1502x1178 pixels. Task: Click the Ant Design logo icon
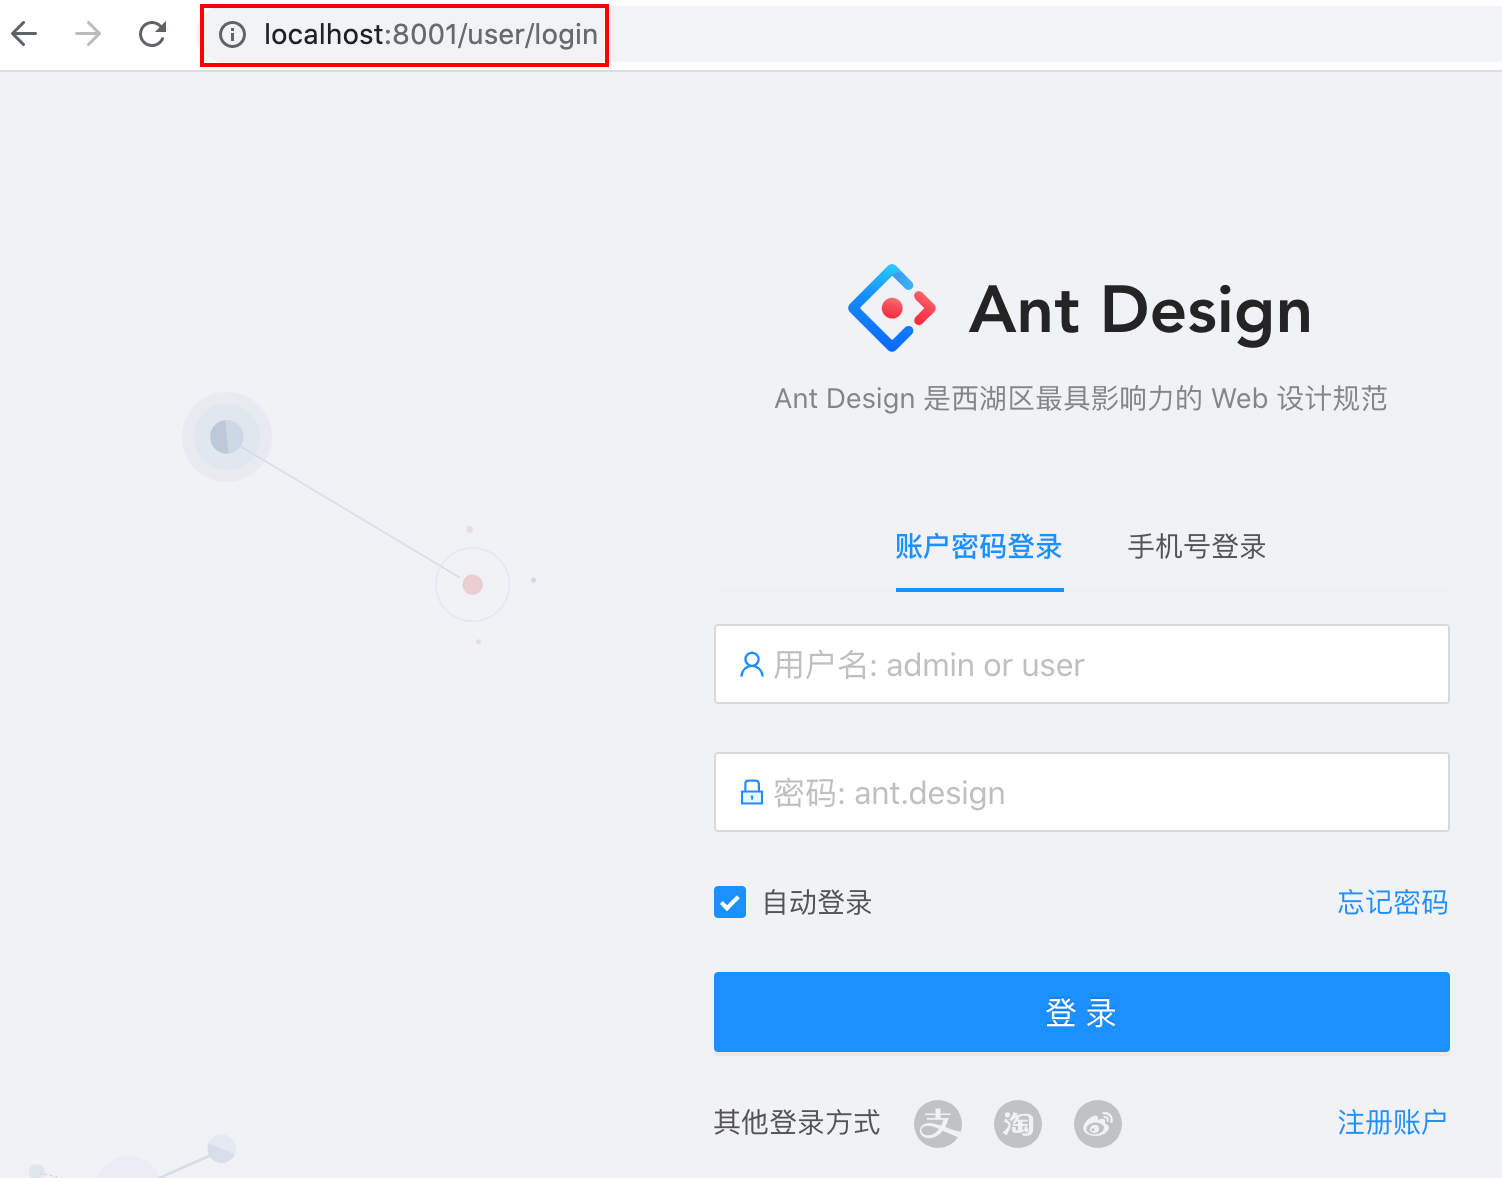[892, 308]
